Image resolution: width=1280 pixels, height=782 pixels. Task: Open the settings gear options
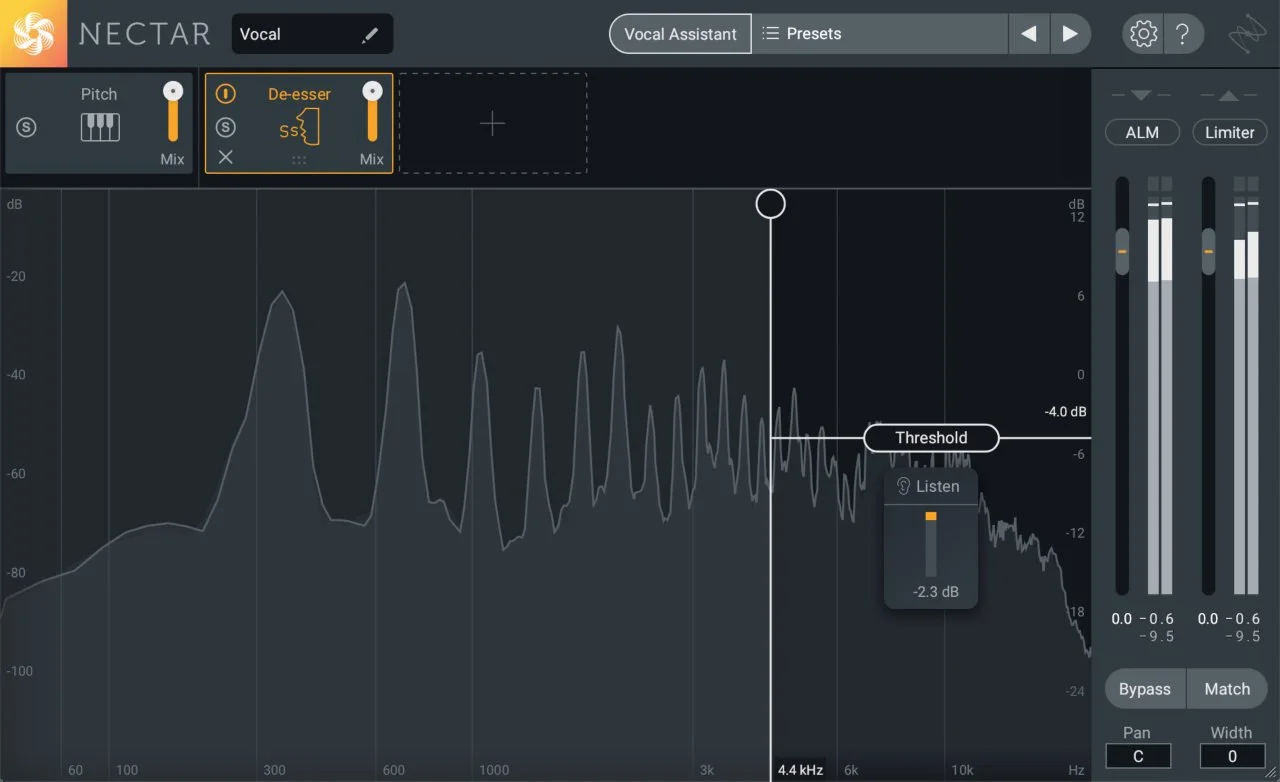pyautogui.click(x=1142, y=33)
